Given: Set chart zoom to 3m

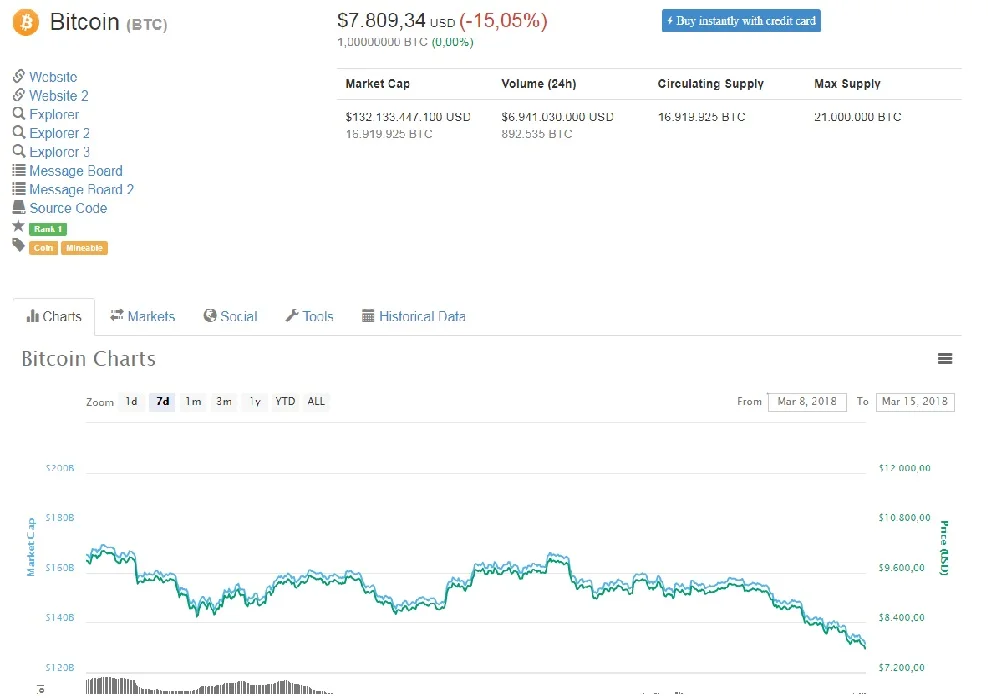Looking at the screenshot, I should 223,401.
